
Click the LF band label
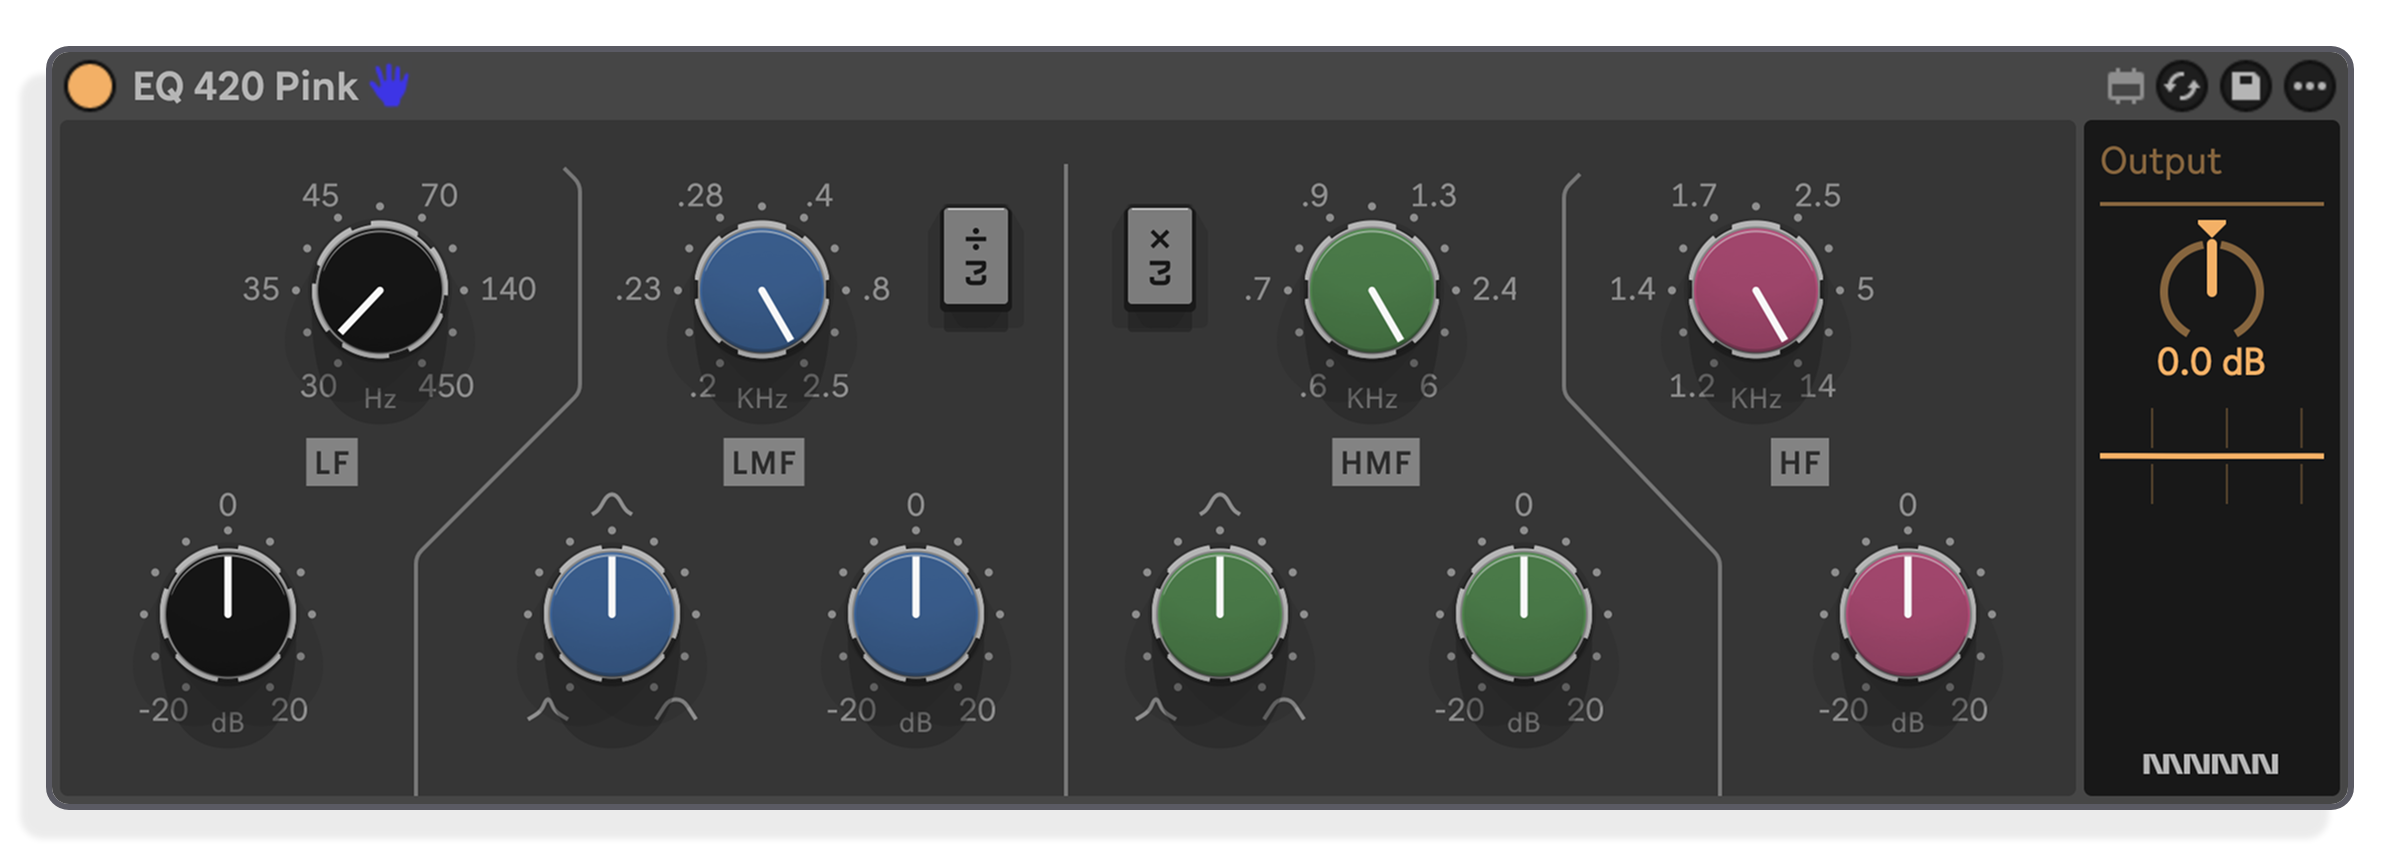click(x=332, y=462)
